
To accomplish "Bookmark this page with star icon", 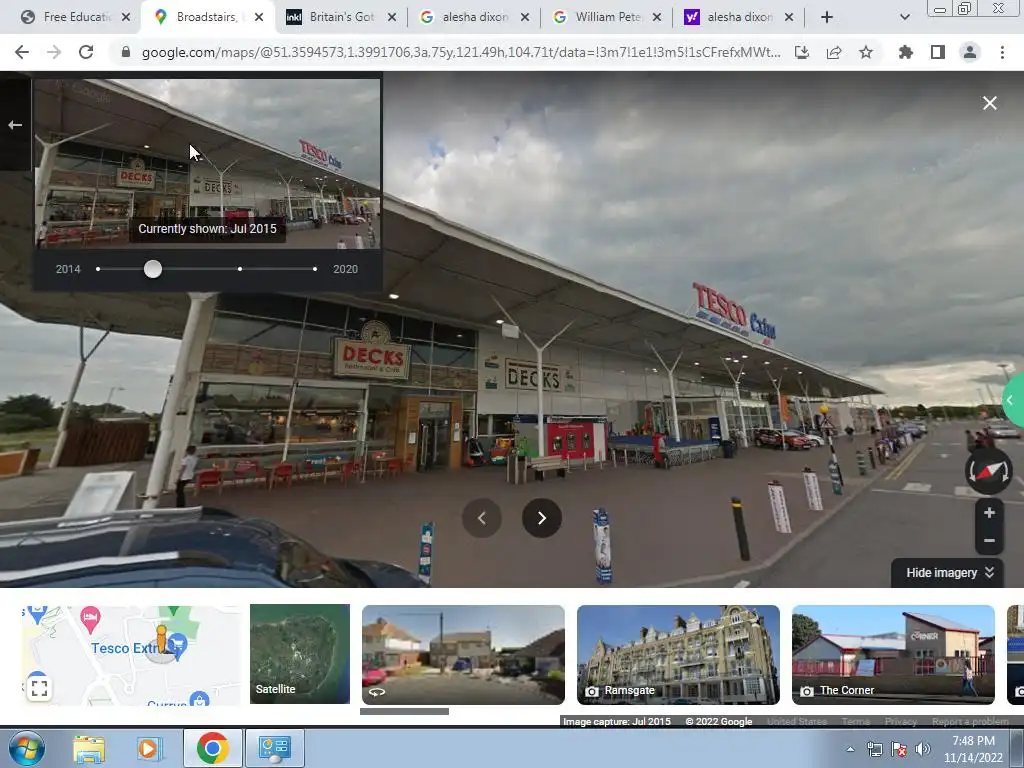I will pos(866,52).
